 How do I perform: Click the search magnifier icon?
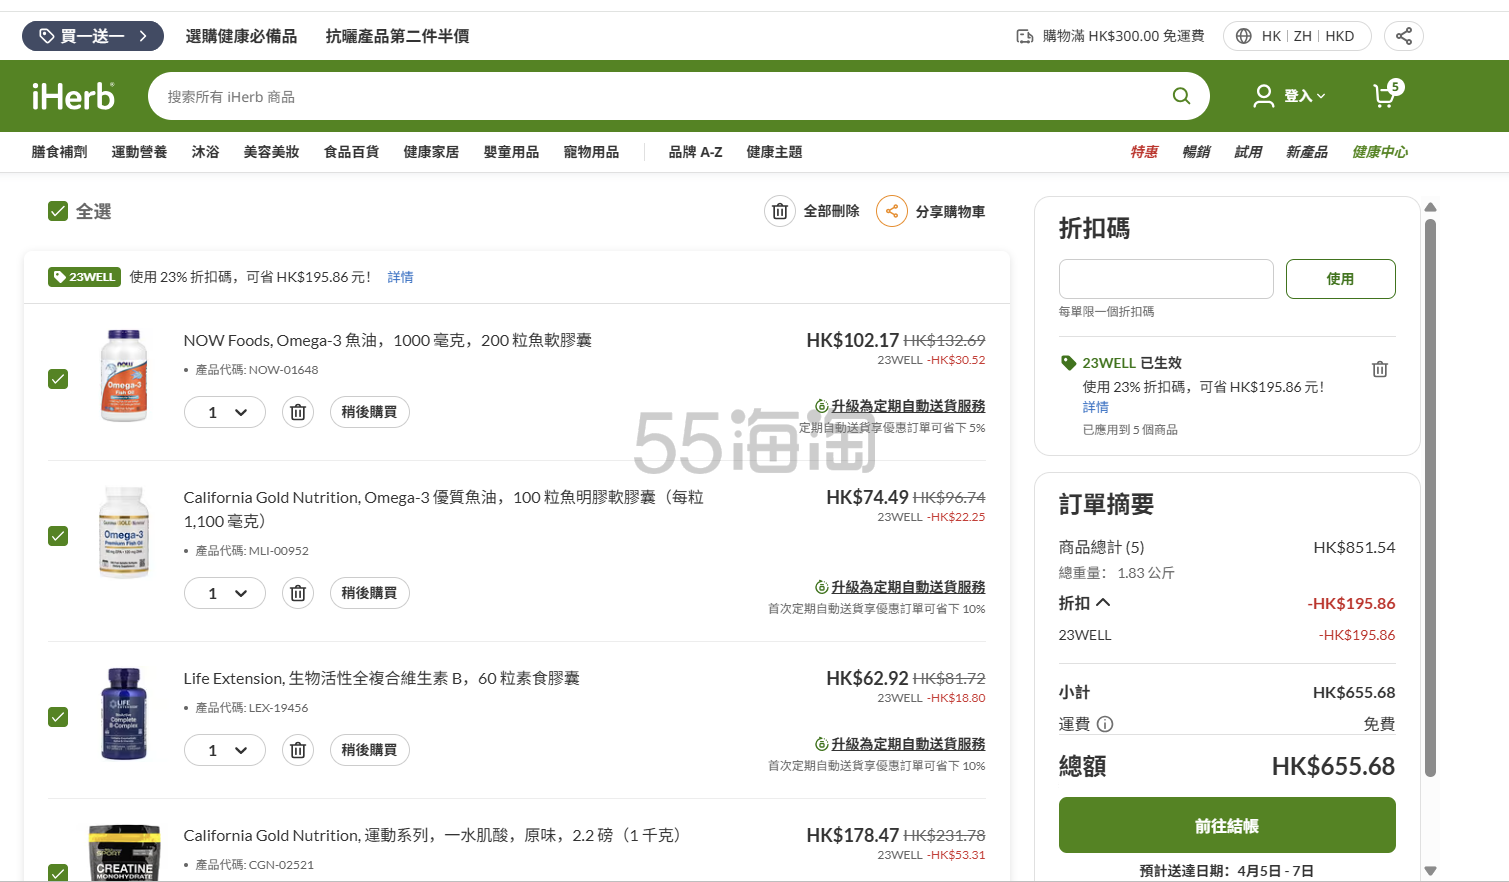coord(1181,96)
